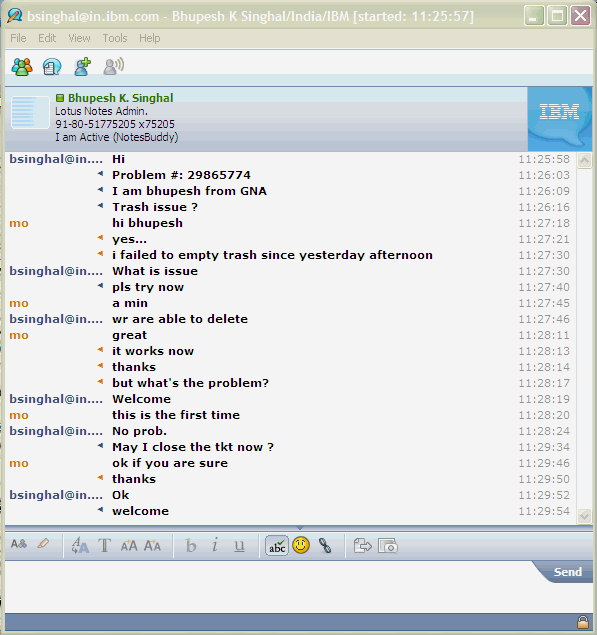597x635 pixels.
Task: Select the highlighter pen tool
Action: [x=43, y=543]
